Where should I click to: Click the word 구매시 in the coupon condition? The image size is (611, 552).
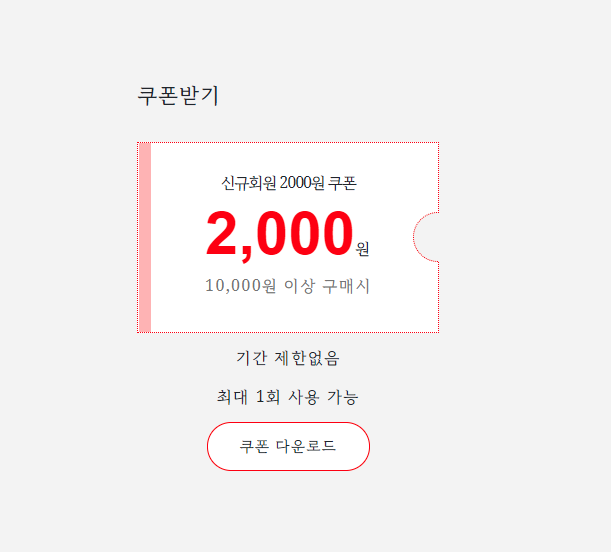[346, 286]
